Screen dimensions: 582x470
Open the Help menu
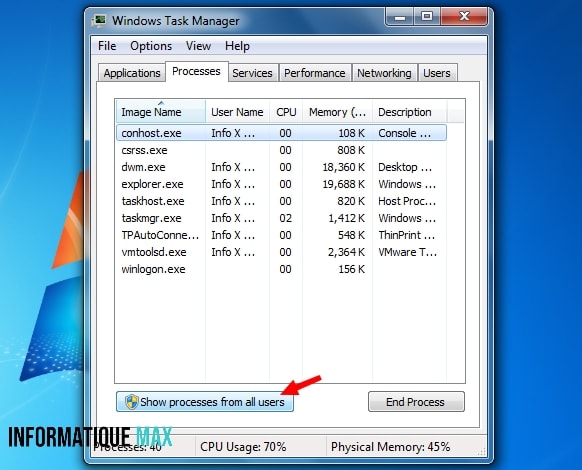tap(237, 46)
